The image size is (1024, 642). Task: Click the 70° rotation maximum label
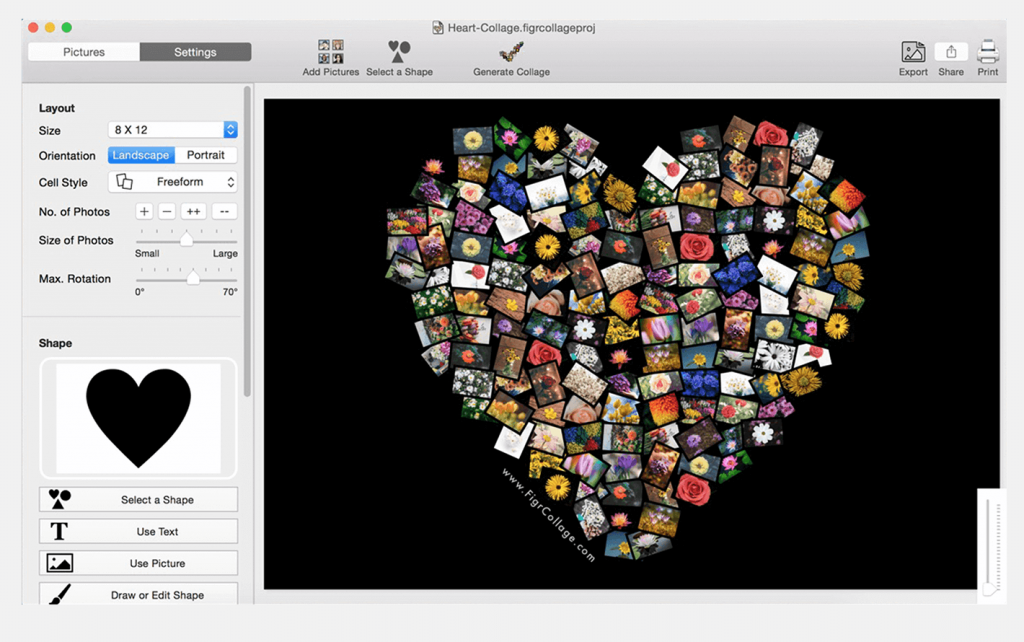[230, 292]
